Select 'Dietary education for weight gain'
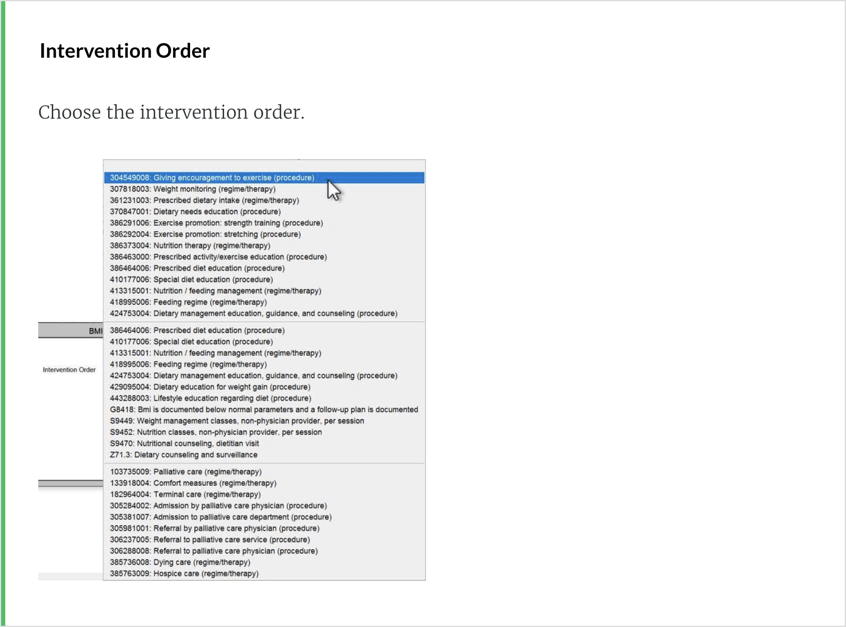Screen dimensions: 846x627 (x=210, y=387)
